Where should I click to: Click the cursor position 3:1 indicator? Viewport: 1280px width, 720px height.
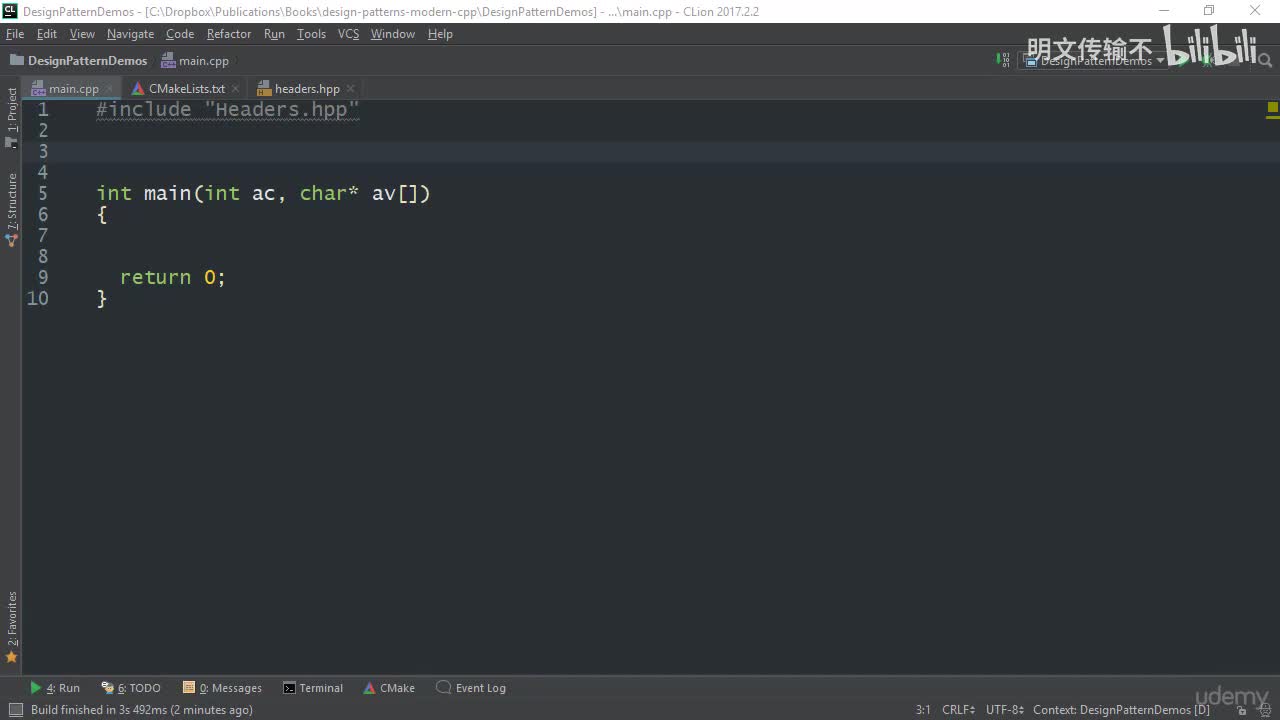point(923,710)
